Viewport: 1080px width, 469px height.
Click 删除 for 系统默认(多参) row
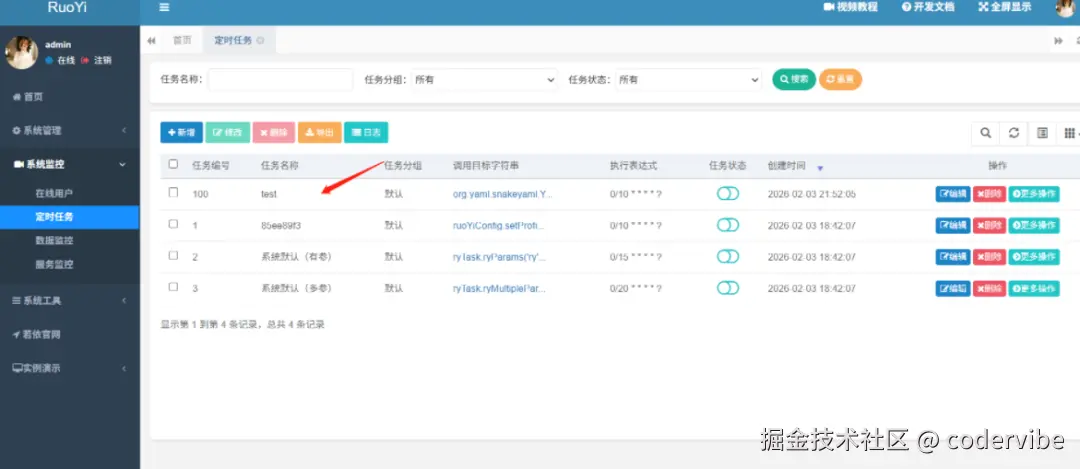pos(989,289)
